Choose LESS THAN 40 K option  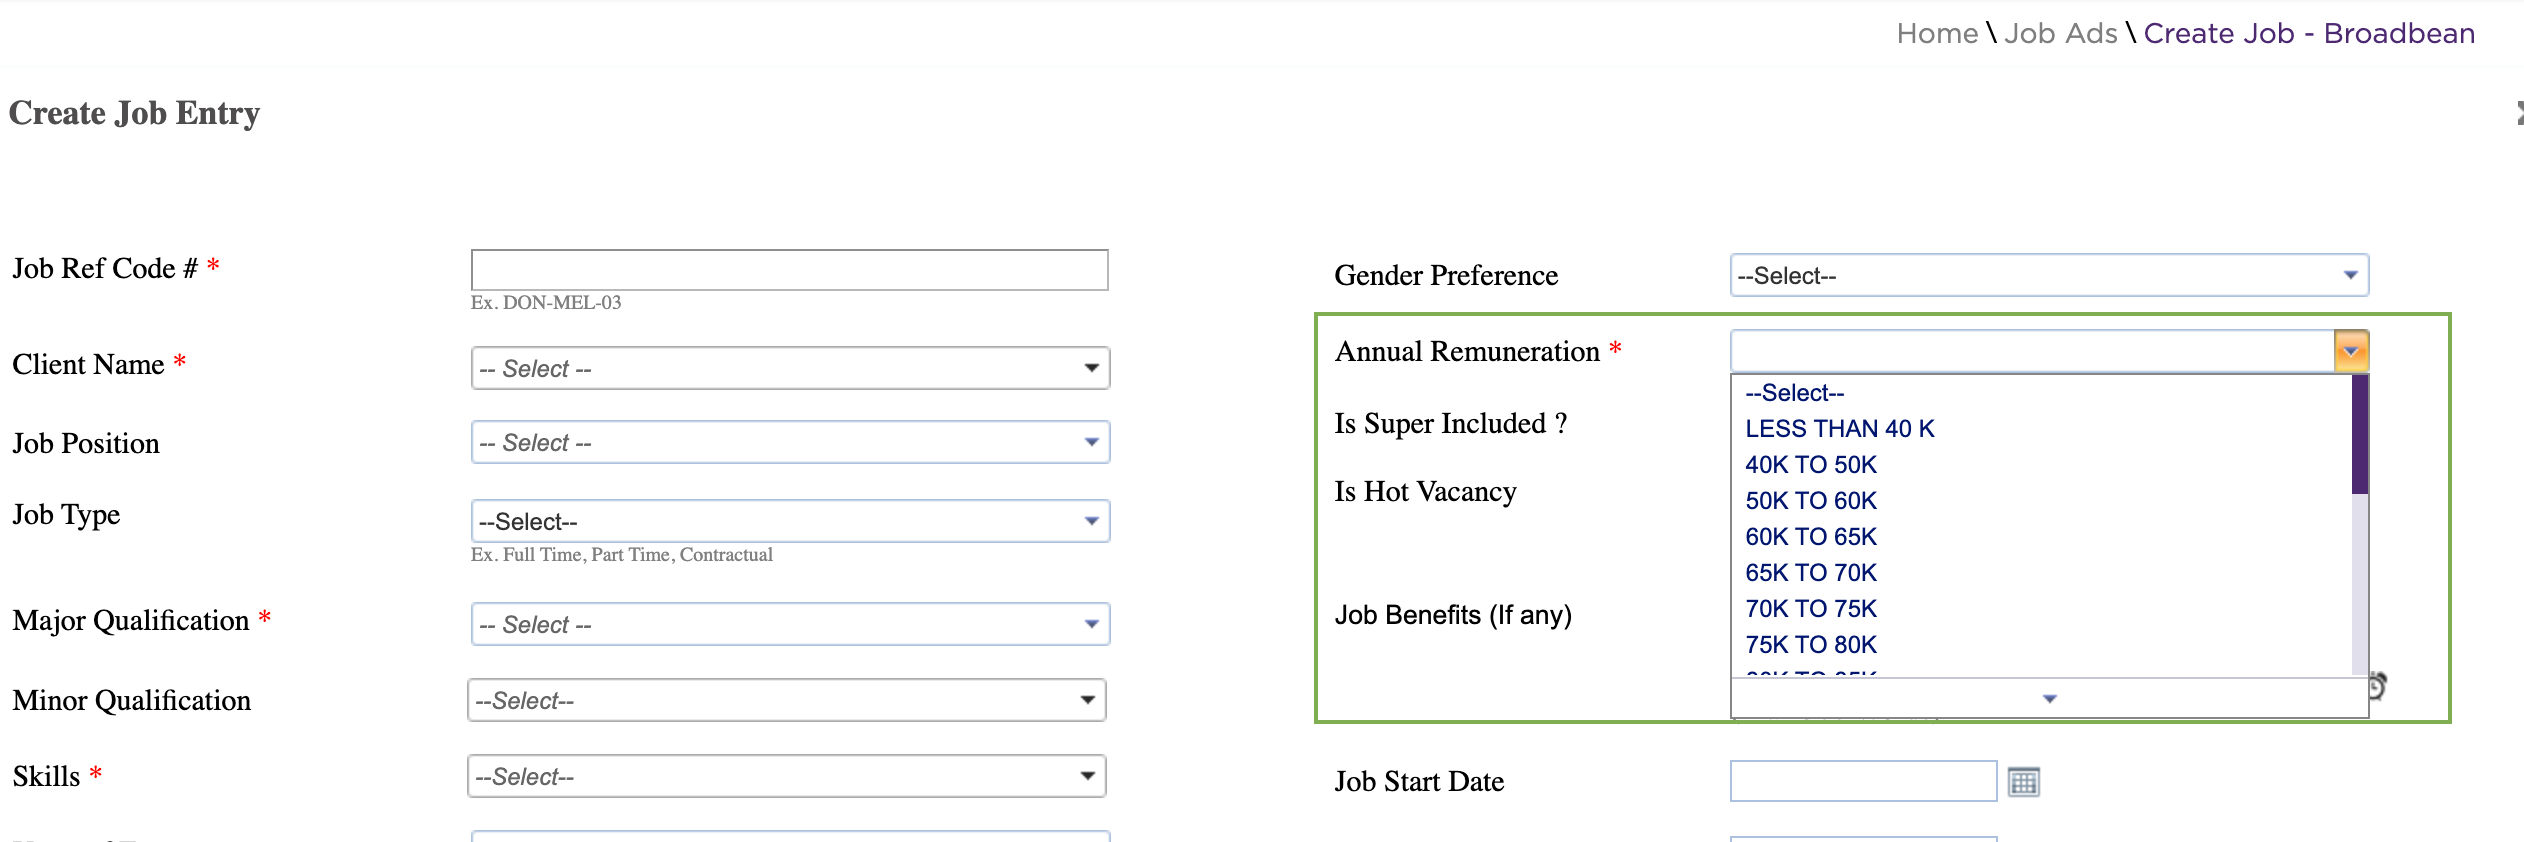(x=1840, y=429)
